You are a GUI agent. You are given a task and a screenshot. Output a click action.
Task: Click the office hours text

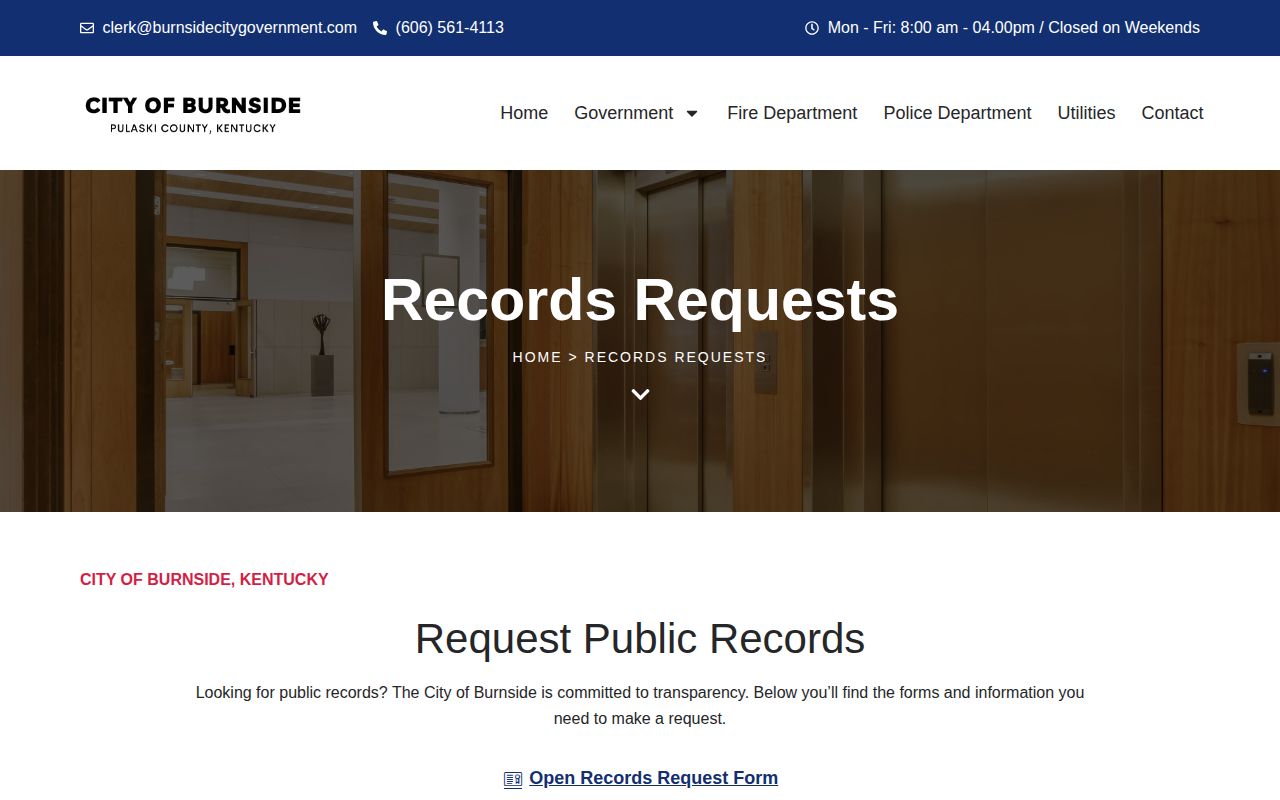[x=1014, y=28]
